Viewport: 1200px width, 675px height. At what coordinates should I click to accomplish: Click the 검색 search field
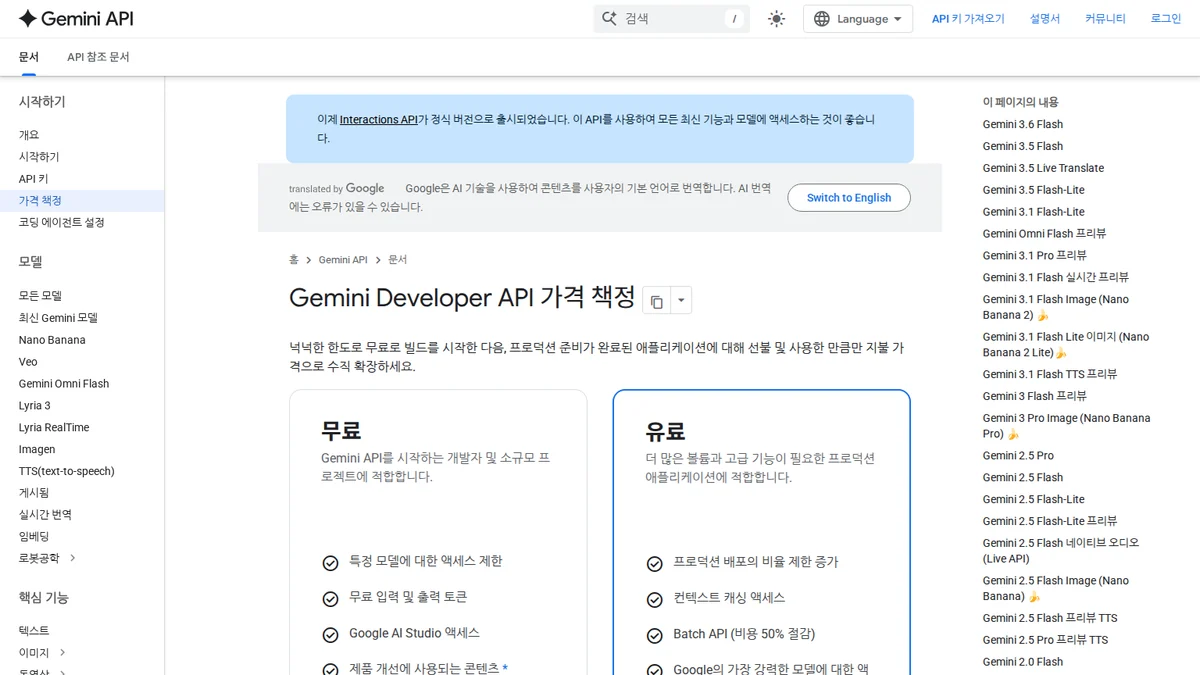click(x=672, y=18)
